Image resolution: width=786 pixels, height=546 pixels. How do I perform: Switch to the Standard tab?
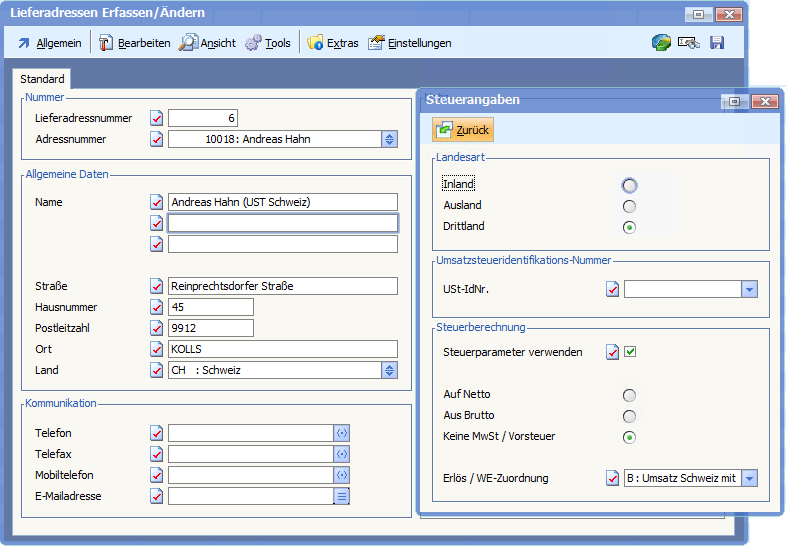pos(42,79)
